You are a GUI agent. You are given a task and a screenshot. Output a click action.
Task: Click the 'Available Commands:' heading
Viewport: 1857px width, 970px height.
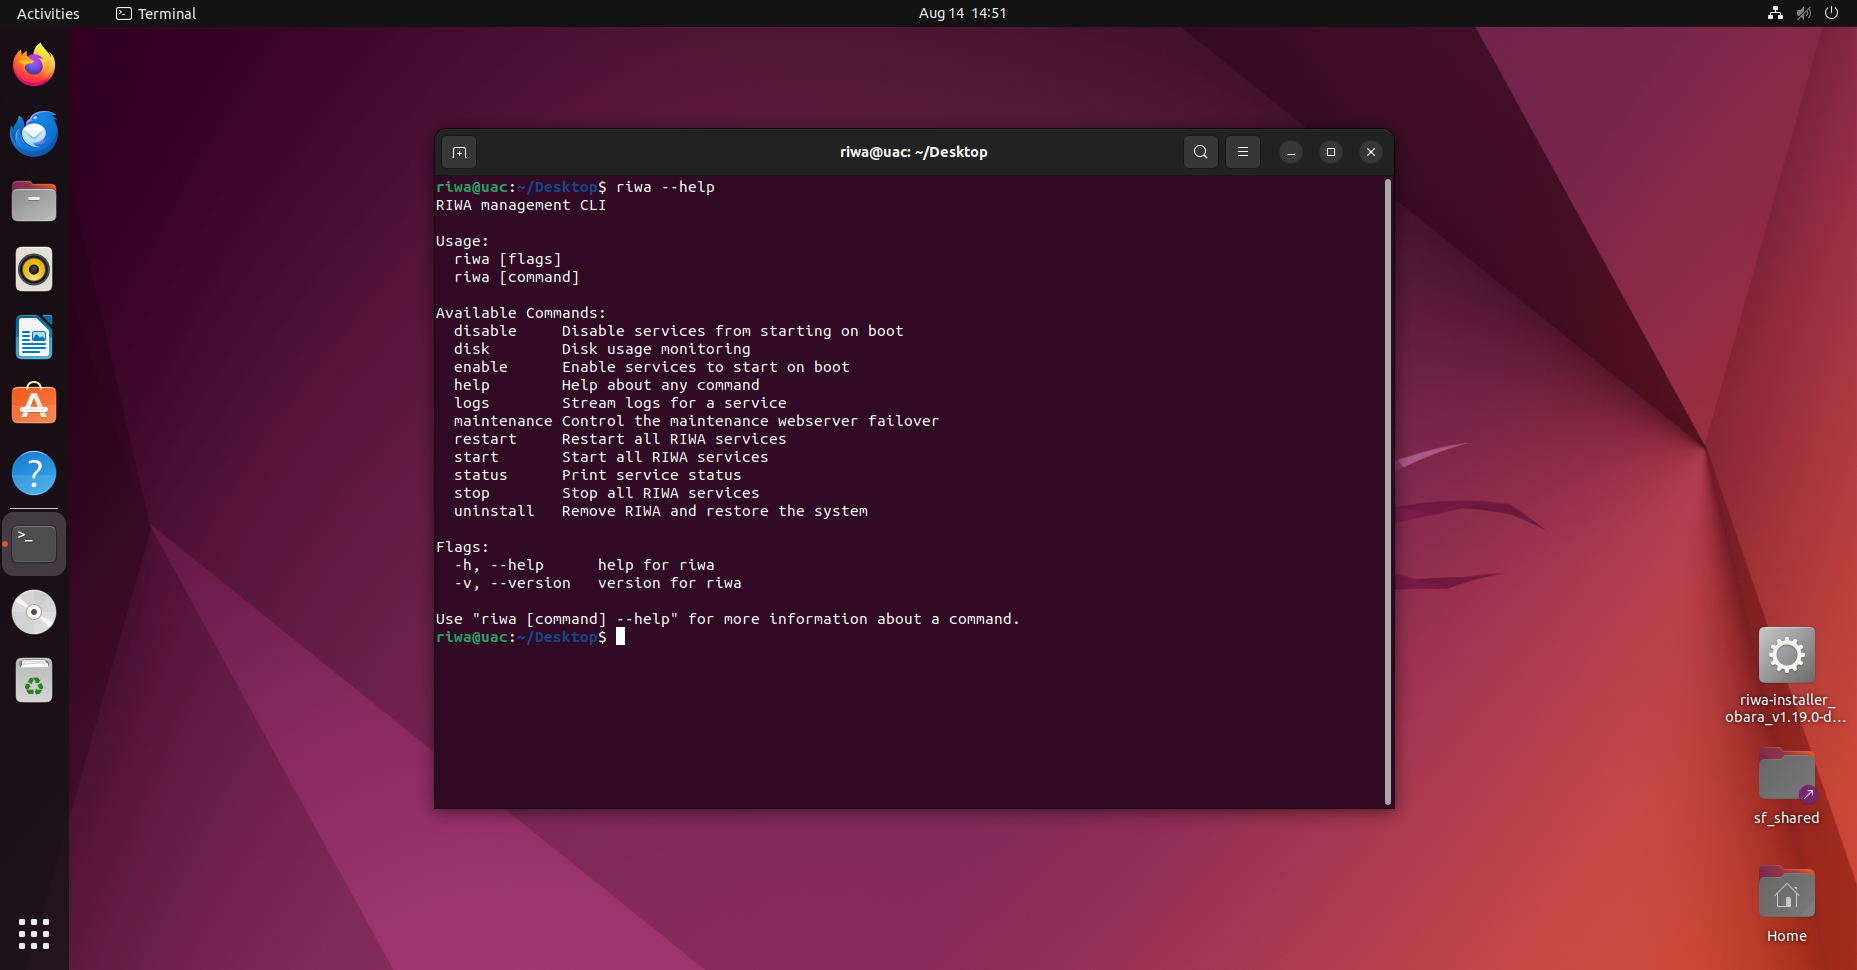coord(521,313)
